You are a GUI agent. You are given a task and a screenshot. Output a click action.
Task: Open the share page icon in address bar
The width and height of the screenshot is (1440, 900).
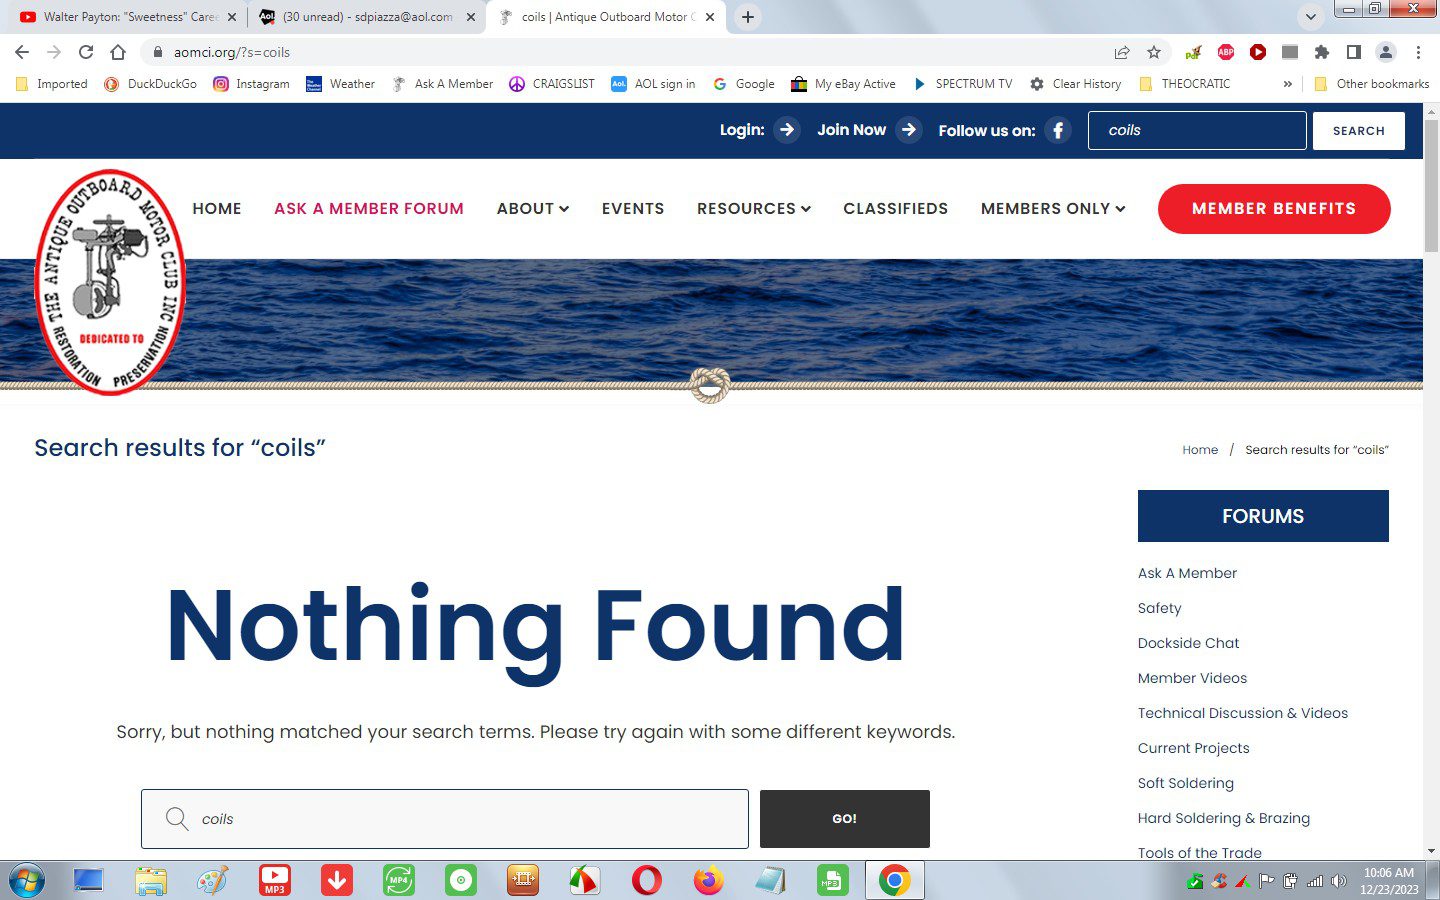(1122, 52)
